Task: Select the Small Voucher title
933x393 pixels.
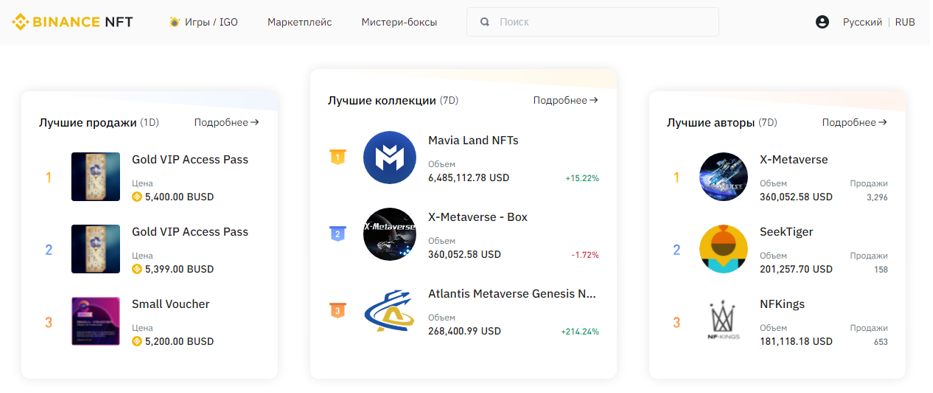Action: 171,304
